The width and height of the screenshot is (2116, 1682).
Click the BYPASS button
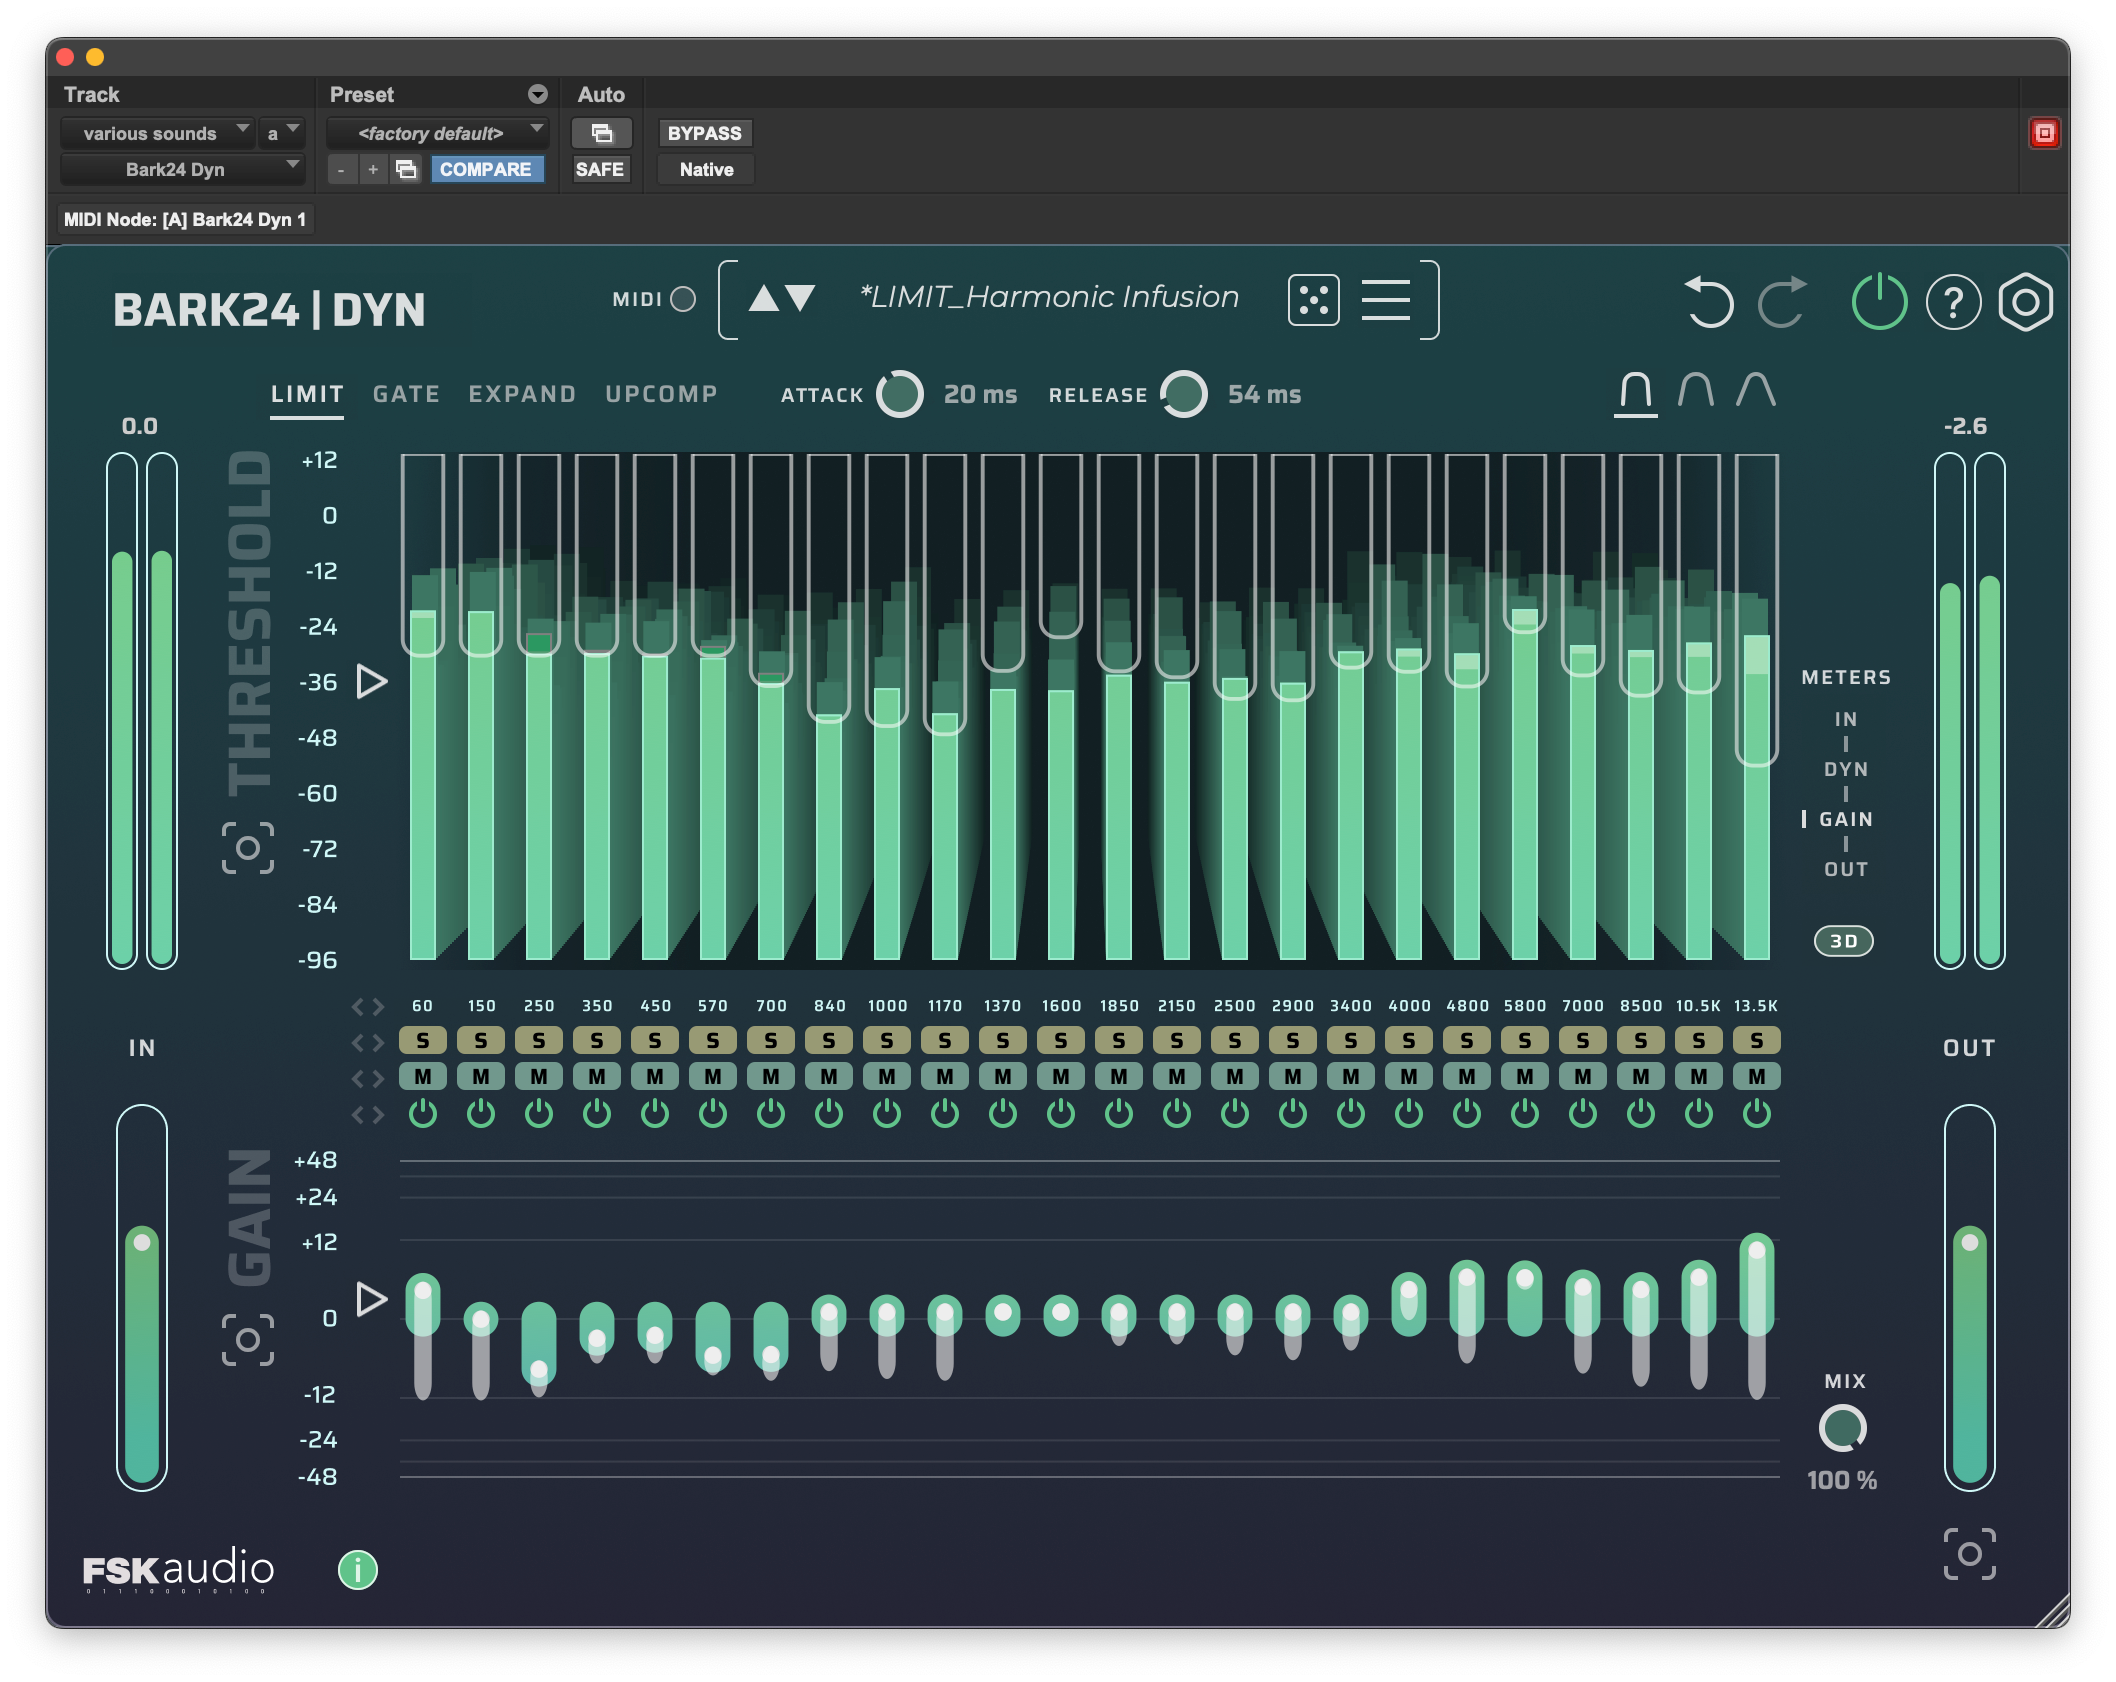pos(705,133)
